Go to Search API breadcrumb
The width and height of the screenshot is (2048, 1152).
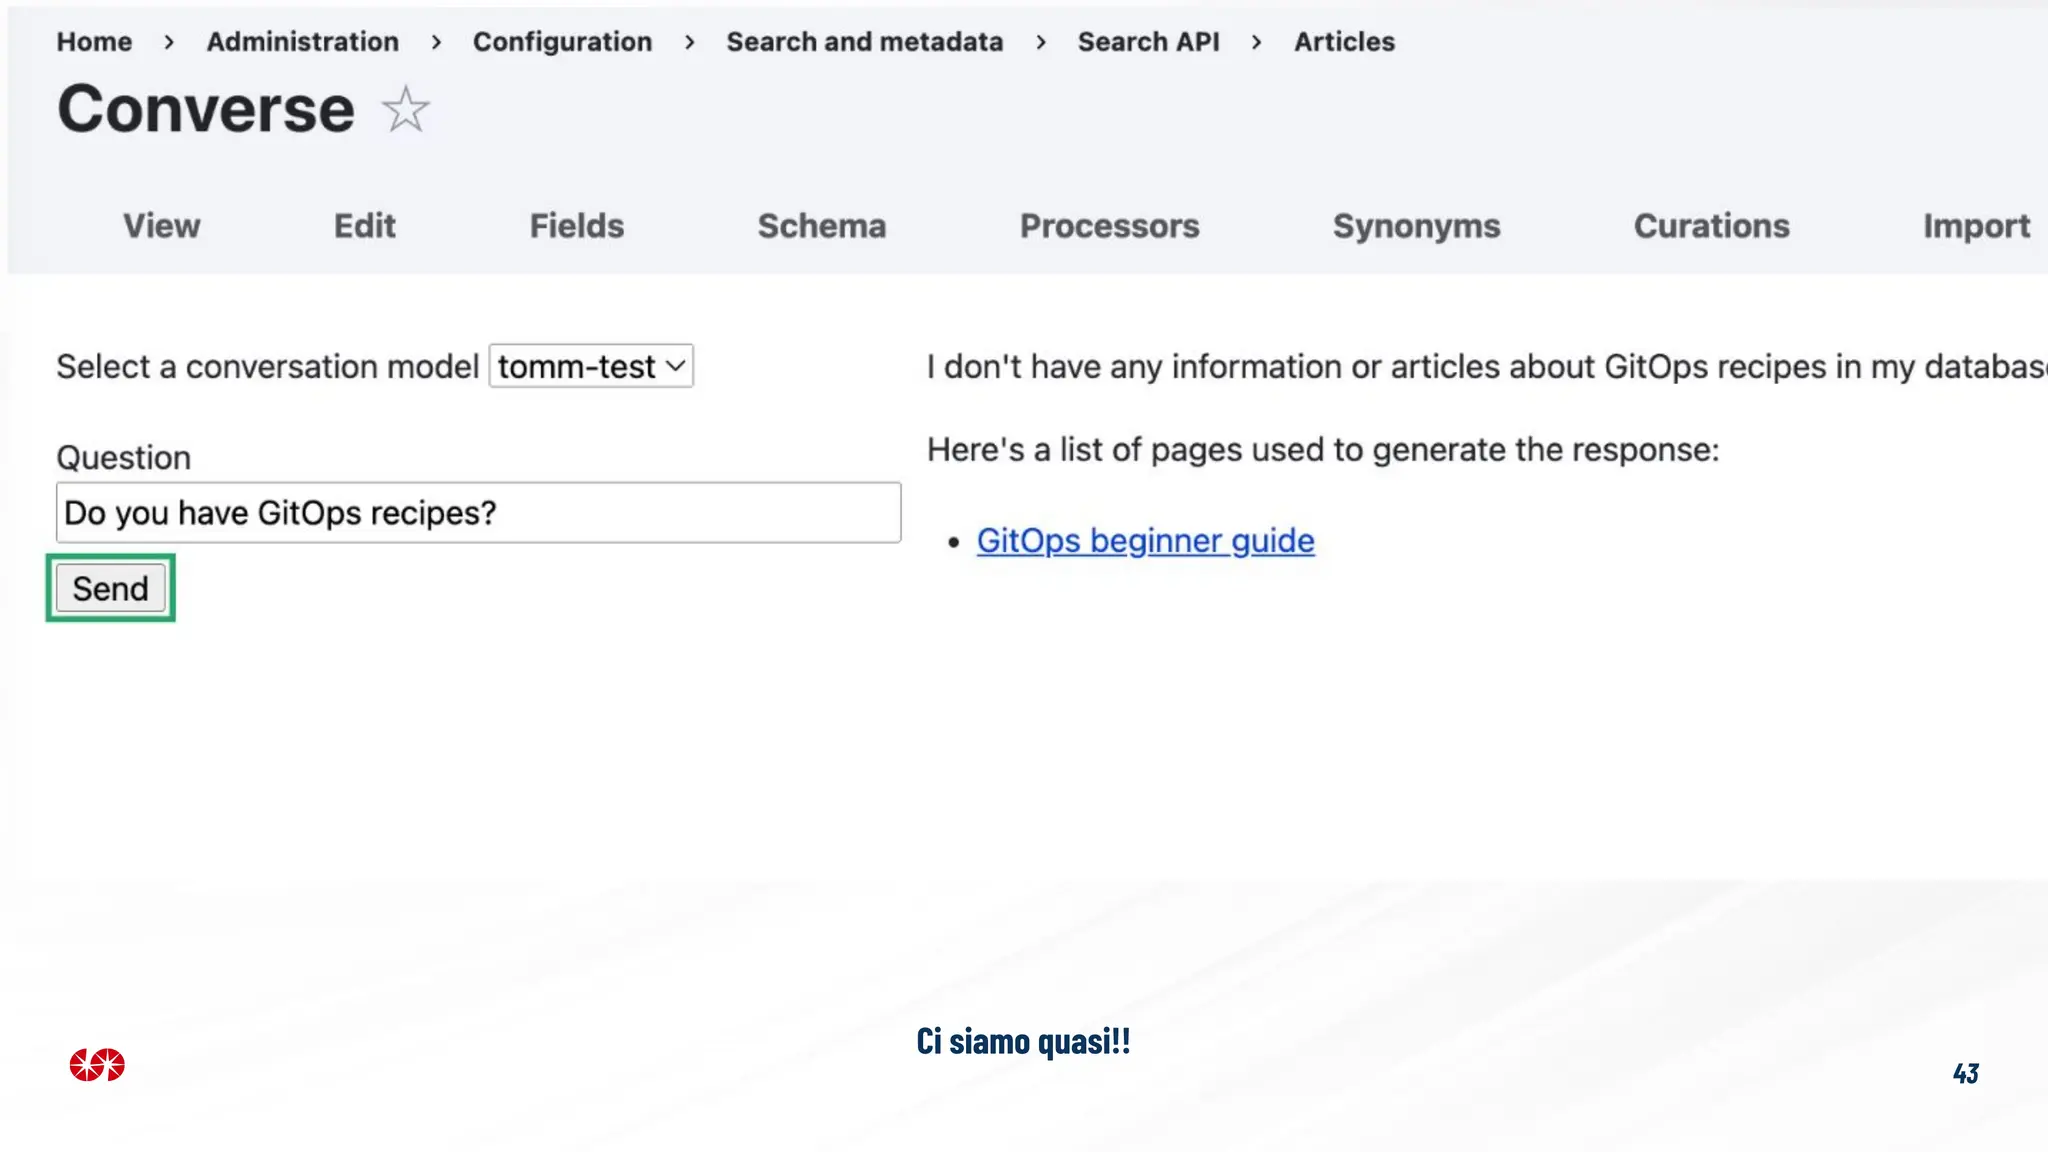tap(1148, 42)
